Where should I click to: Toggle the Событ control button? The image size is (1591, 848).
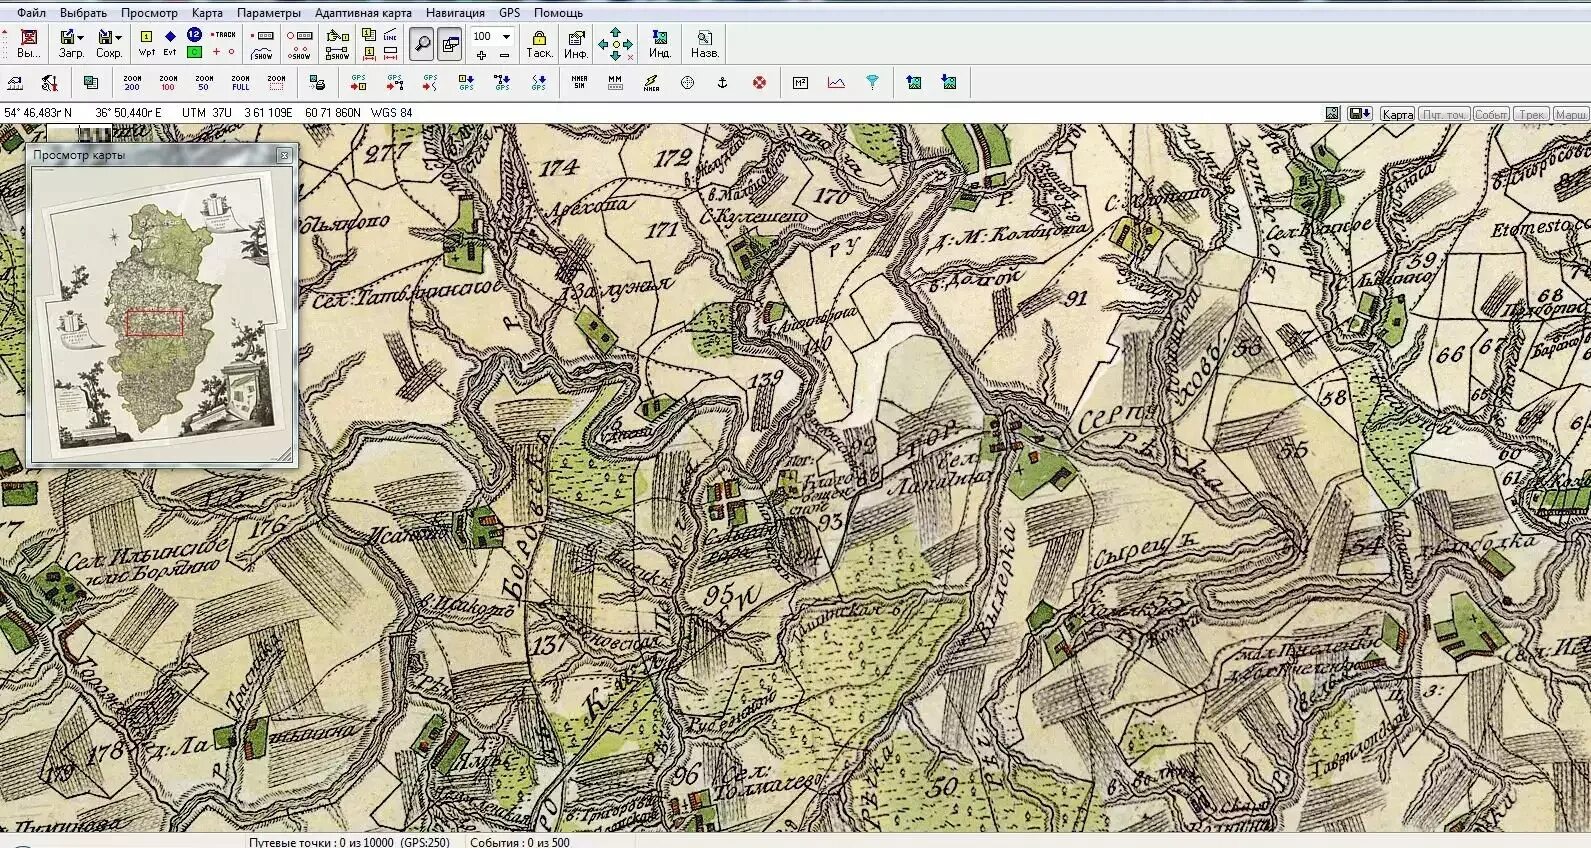(x=1491, y=115)
